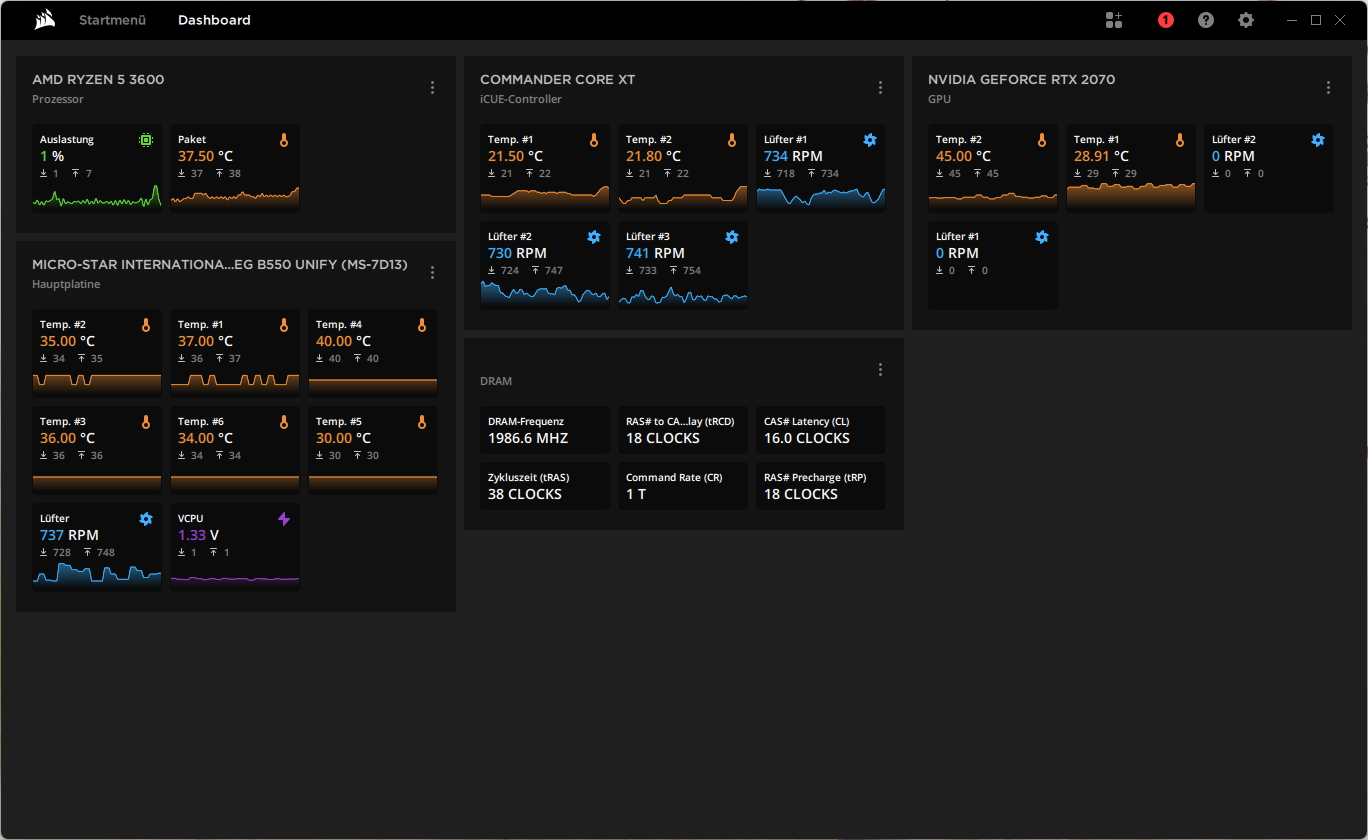Click motherboard Temp. #1 thermometer icon
Image resolution: width=1368 pixels, height=840 pixels.
284,325
